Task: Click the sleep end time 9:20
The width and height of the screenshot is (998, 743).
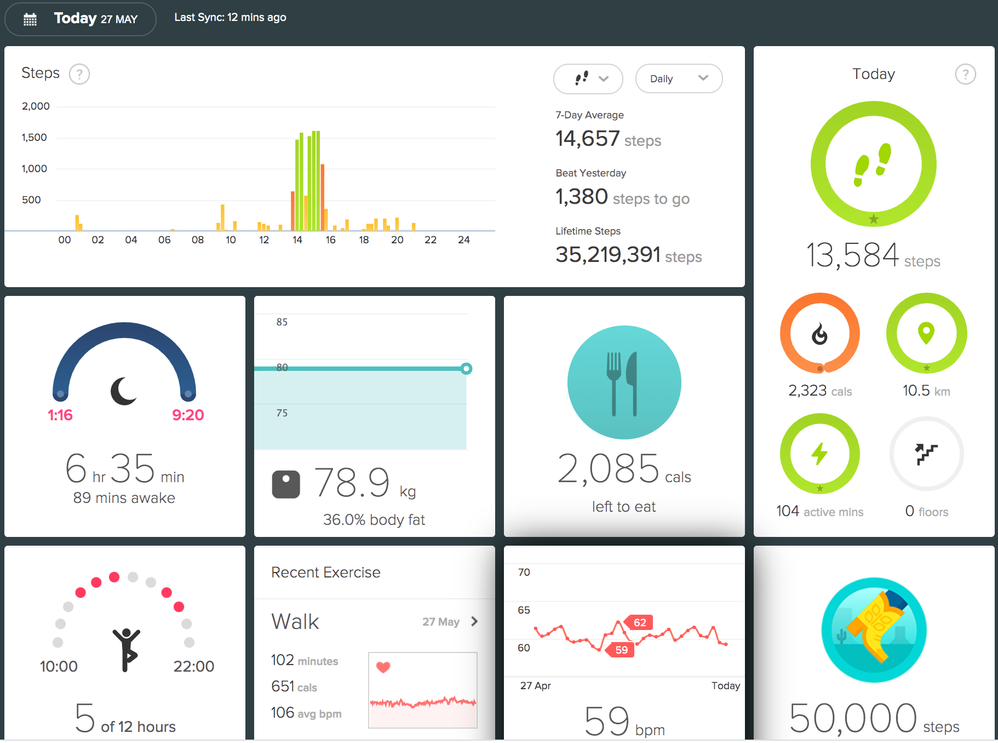Action: 188,415
